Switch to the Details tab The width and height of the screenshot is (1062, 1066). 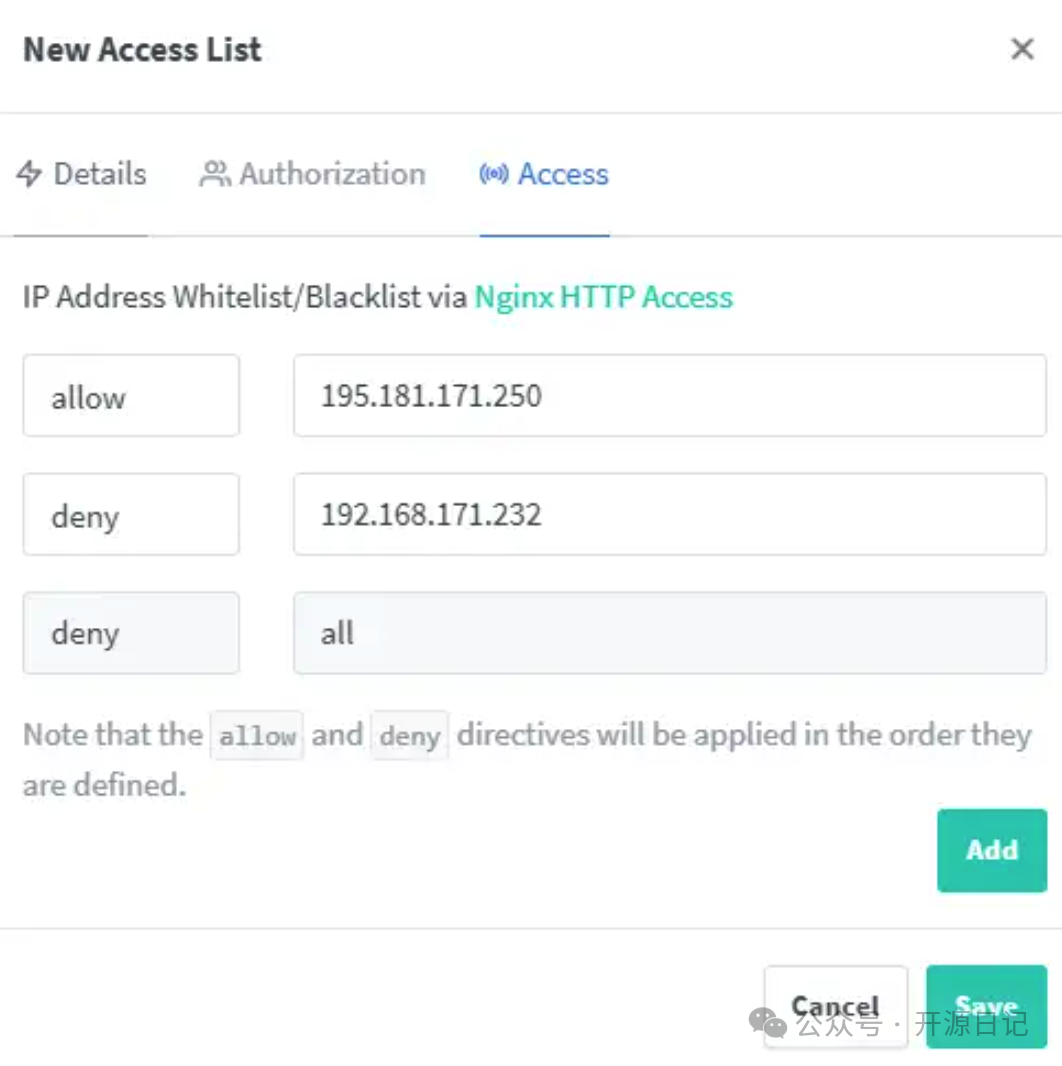click(x=99, y=174)
